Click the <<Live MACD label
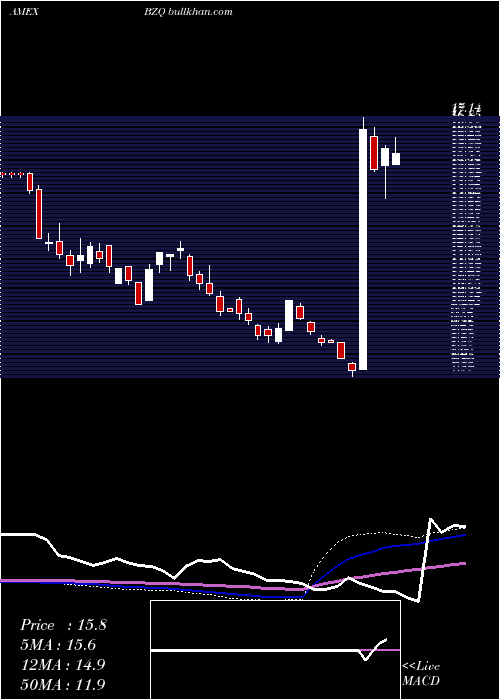500x700 pixels. [421, 674]
